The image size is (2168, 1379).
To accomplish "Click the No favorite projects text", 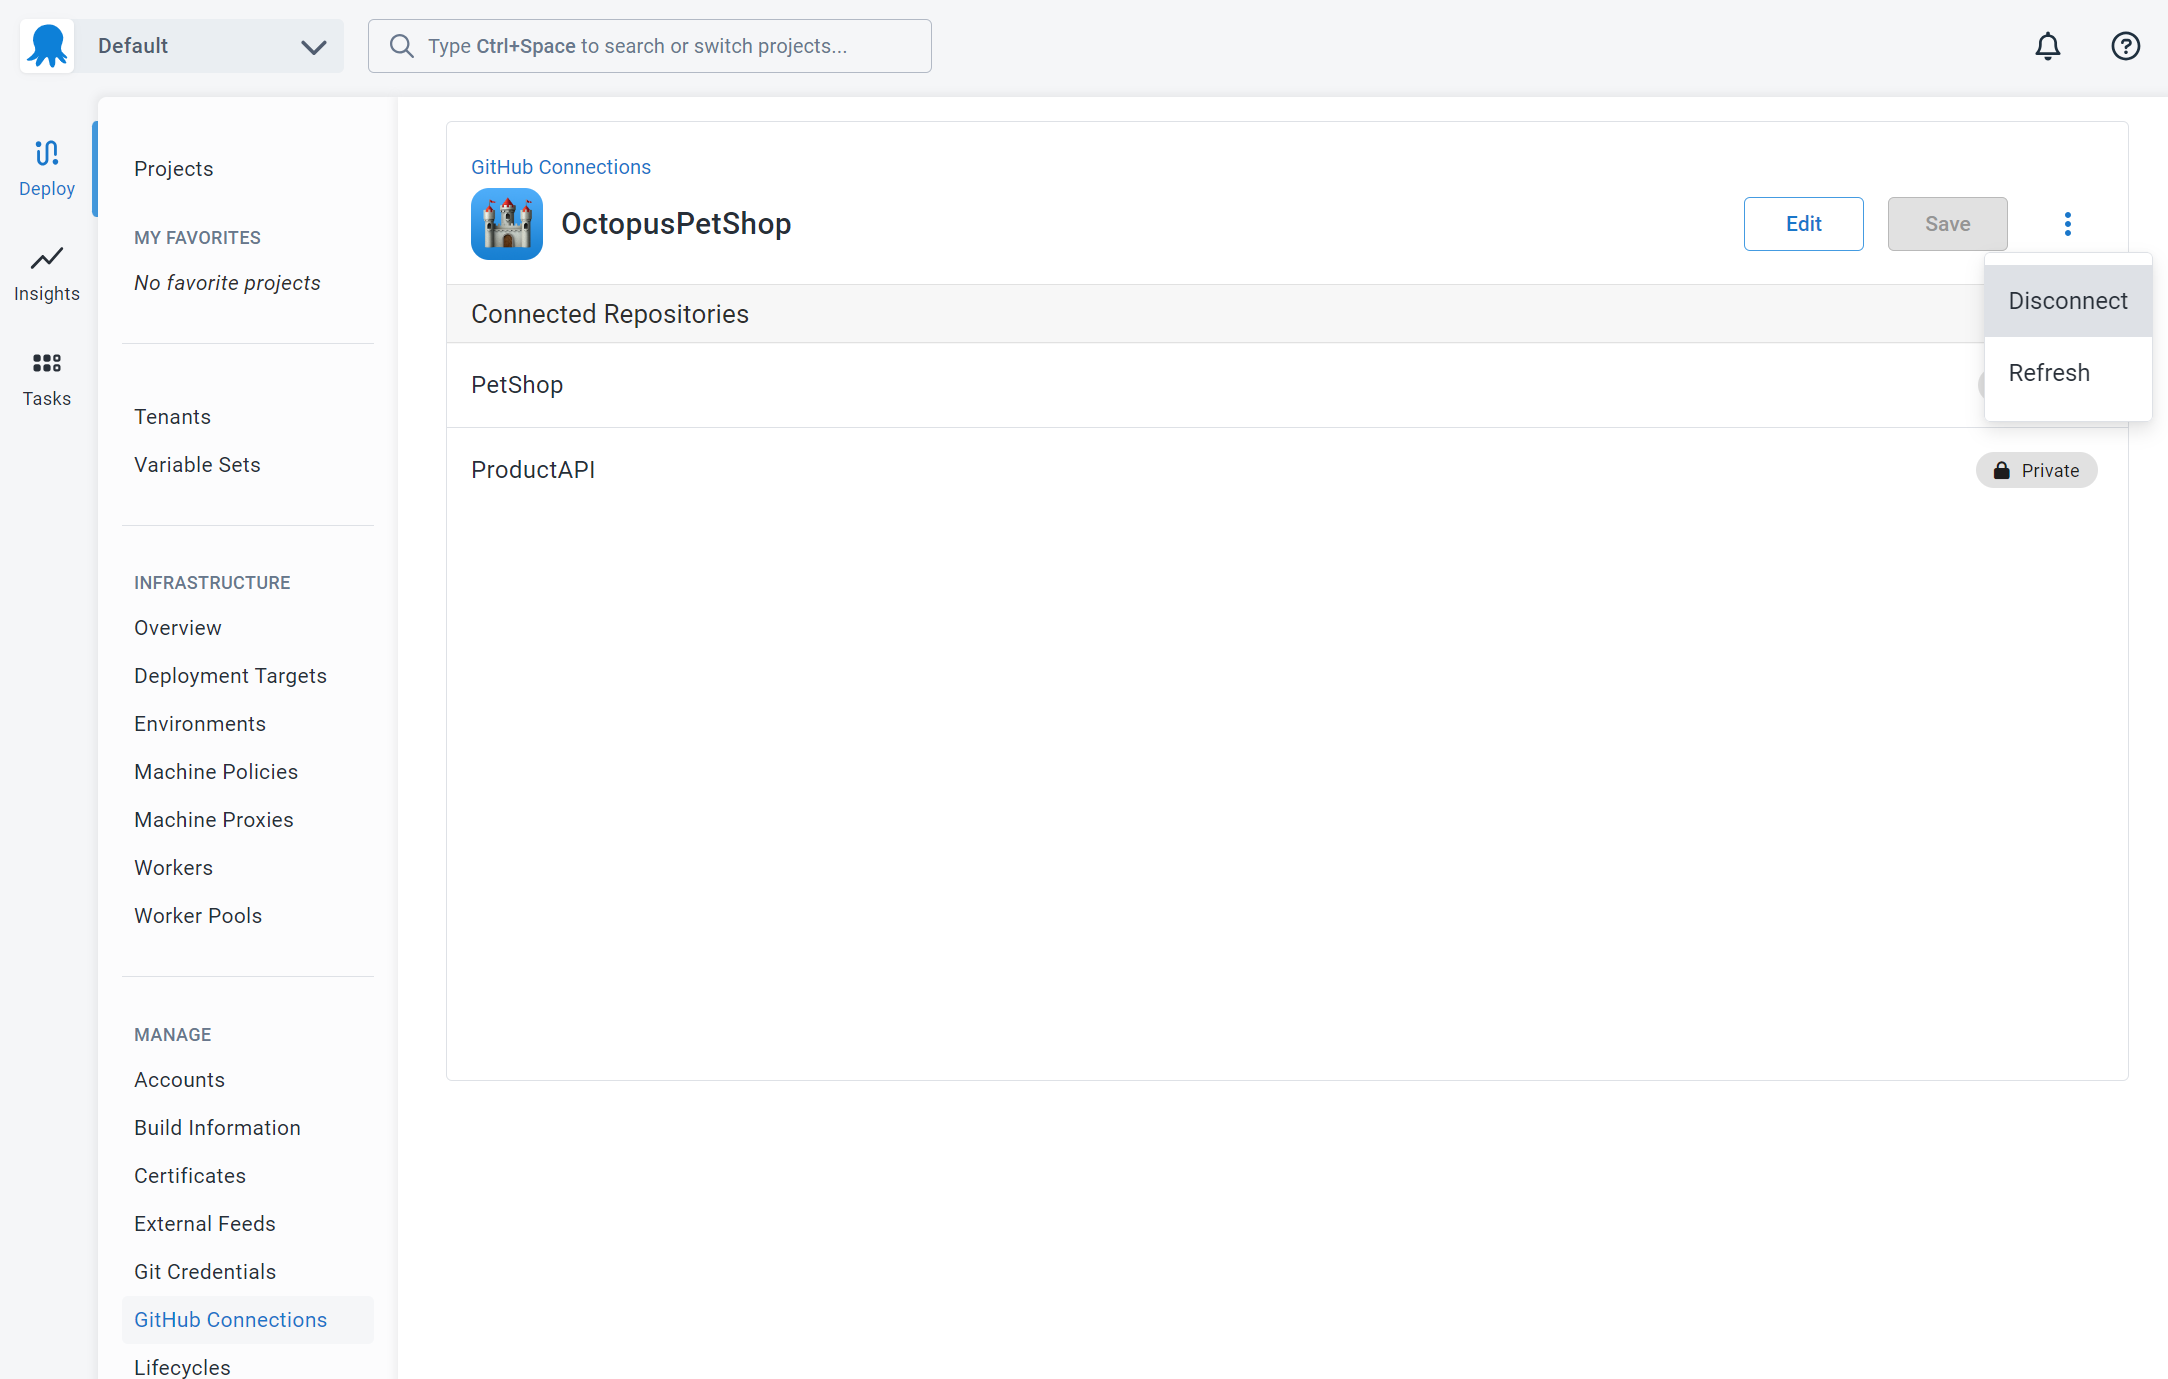I will [x=227, y=283].
